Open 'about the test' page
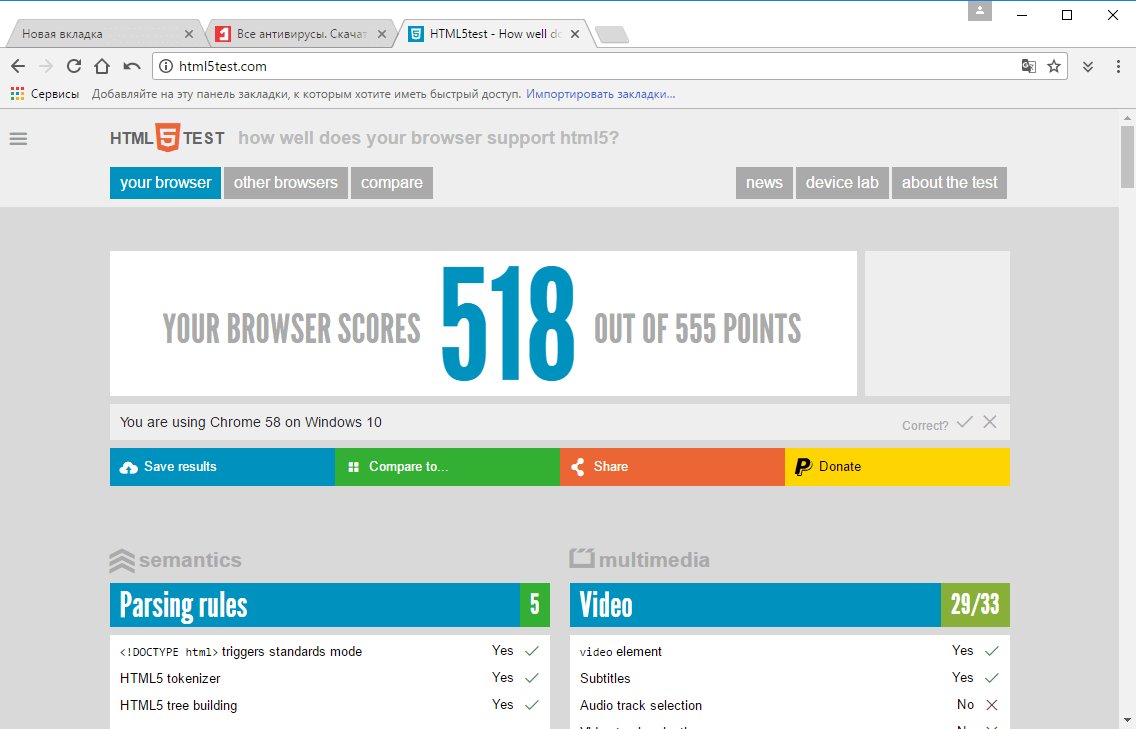This screenshot has width=1136, height=729. [x=949, y=183]
